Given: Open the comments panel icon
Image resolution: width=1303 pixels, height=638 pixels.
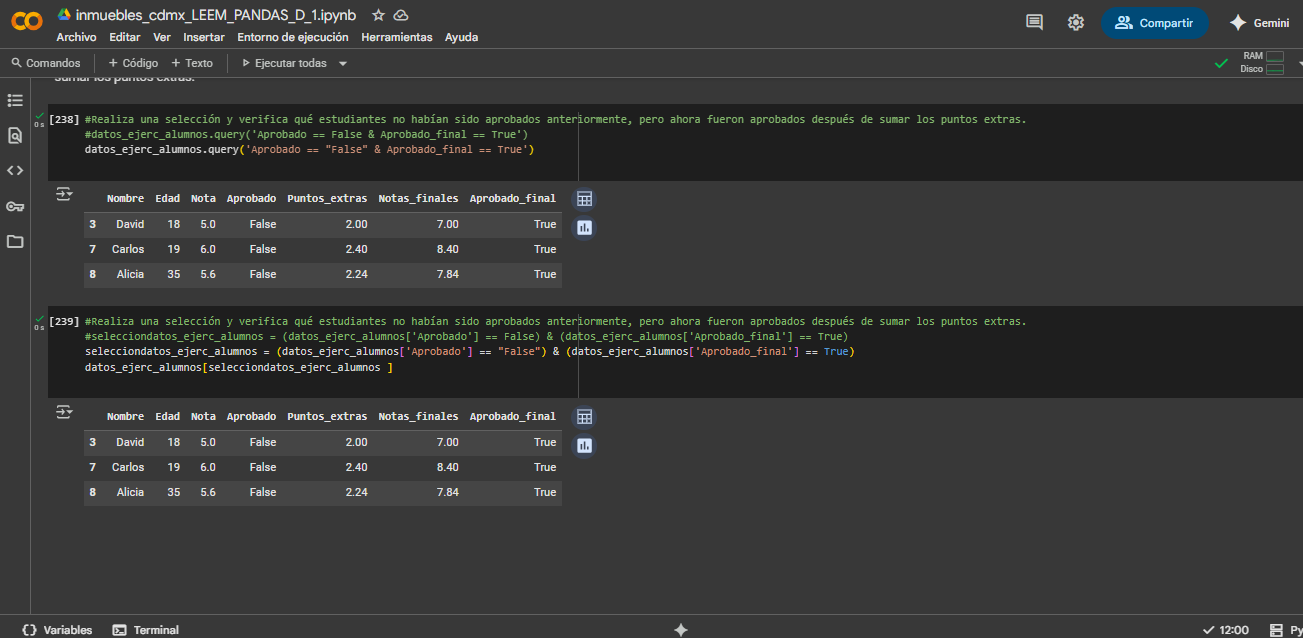Looking at the screenshot, I should pos(1034,23).
